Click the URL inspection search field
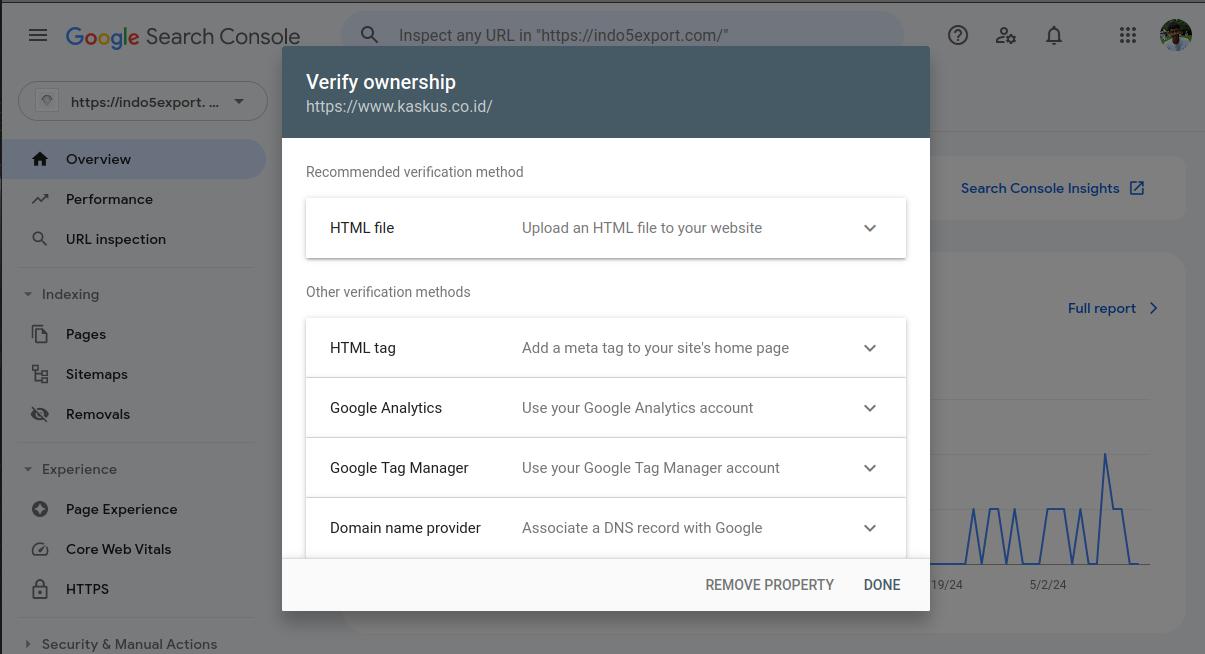Image resolution: width=1205 pixels, height=654 pixels. point(622,36)
